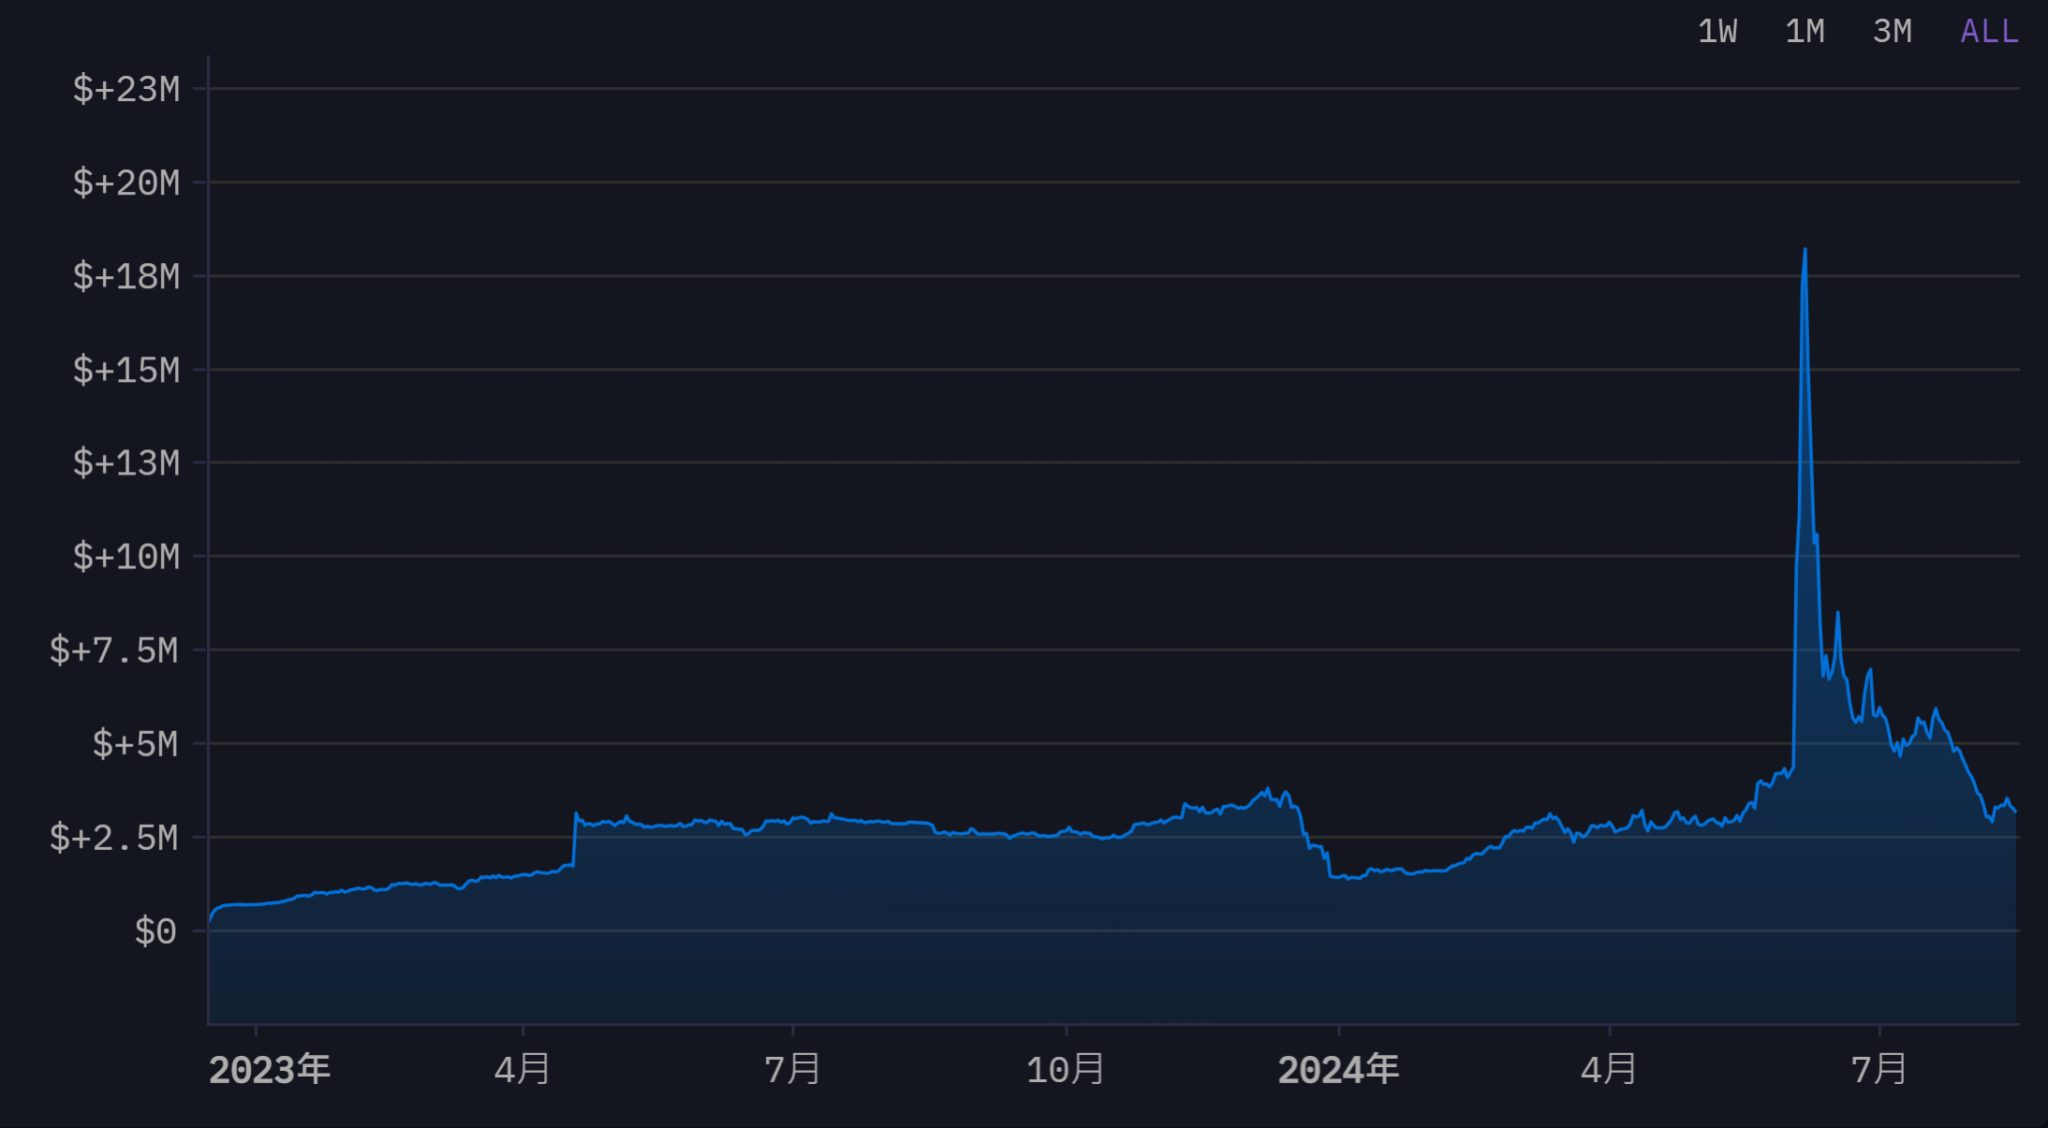
Task: Click the $+18M y-axis label
Action: point(126,277)
